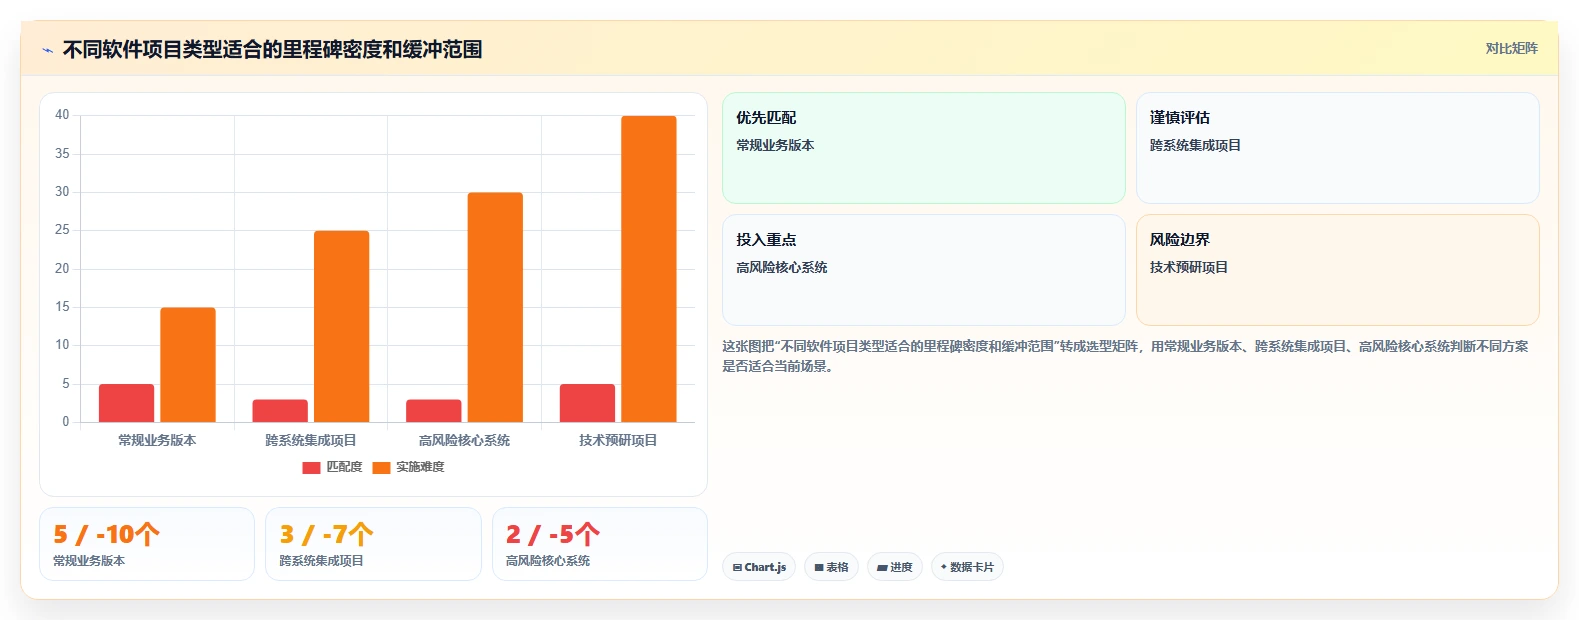Click the 实施难度 legend label
The height and width of the screenshot is (620, 1579).
coord(420,467)
